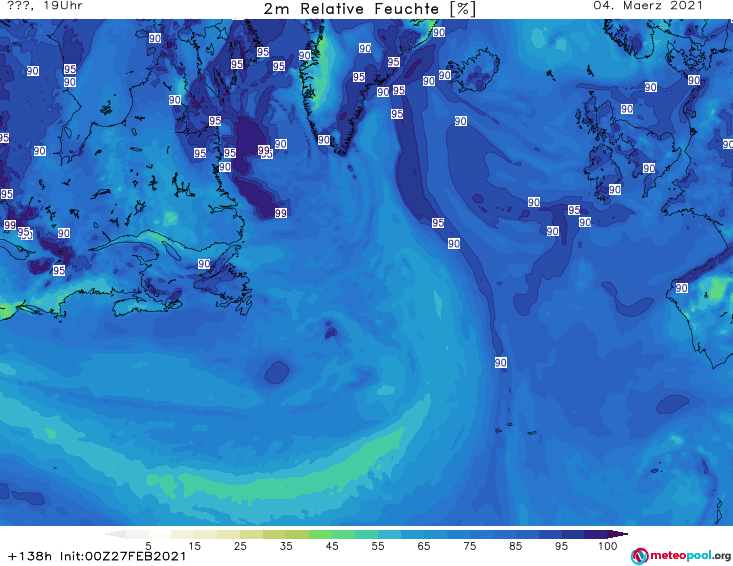Pick the dark purple arrow tip of legend
This screenshot has width=733, height=566.
coord(618,534)
